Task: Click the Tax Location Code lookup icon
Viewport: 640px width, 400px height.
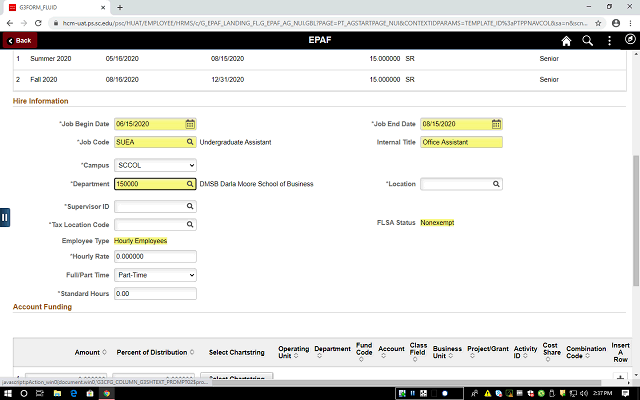Action: point(190,224)
